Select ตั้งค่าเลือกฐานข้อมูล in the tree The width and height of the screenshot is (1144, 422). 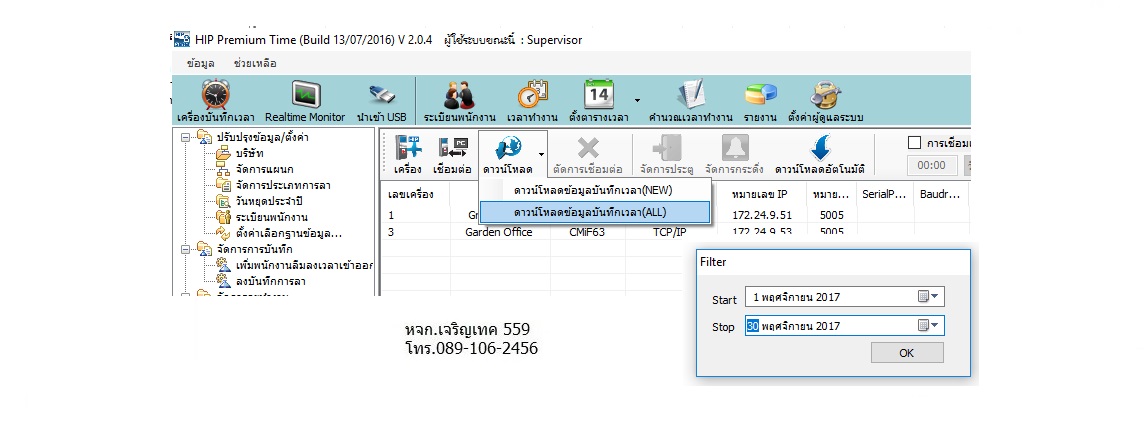coord(289,234)
